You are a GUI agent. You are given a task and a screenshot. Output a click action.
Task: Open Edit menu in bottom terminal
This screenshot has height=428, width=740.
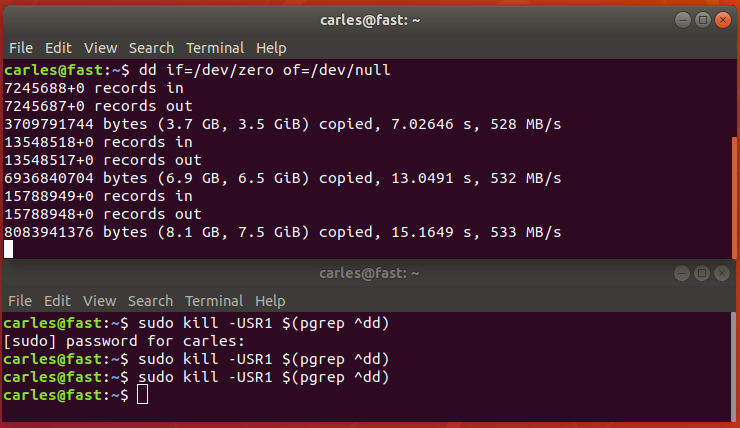[x=57, y=301]
